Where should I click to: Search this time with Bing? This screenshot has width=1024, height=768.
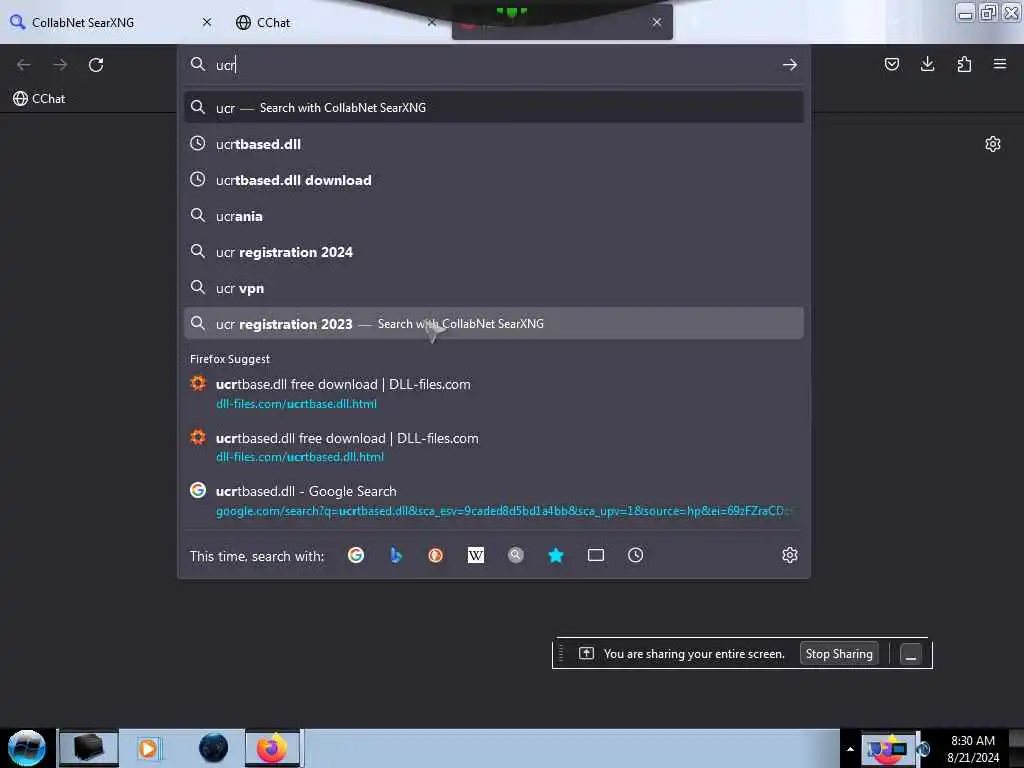396,555
